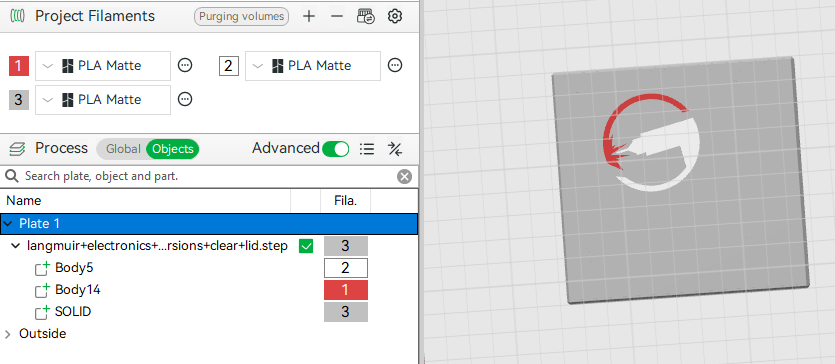The width and height of the screenshot is (835, 364).
Task: Open the process settings list icon
Action: coord(367,149)
